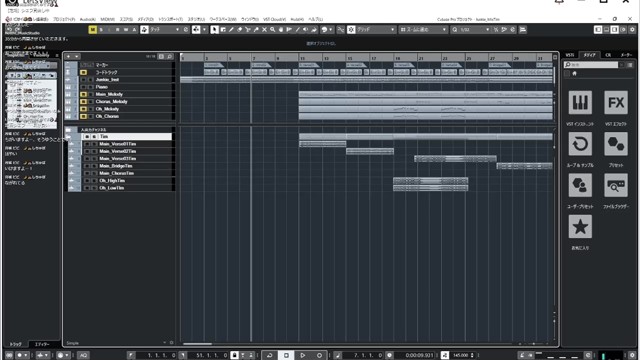Open Favorites star tile

point(580,227)
